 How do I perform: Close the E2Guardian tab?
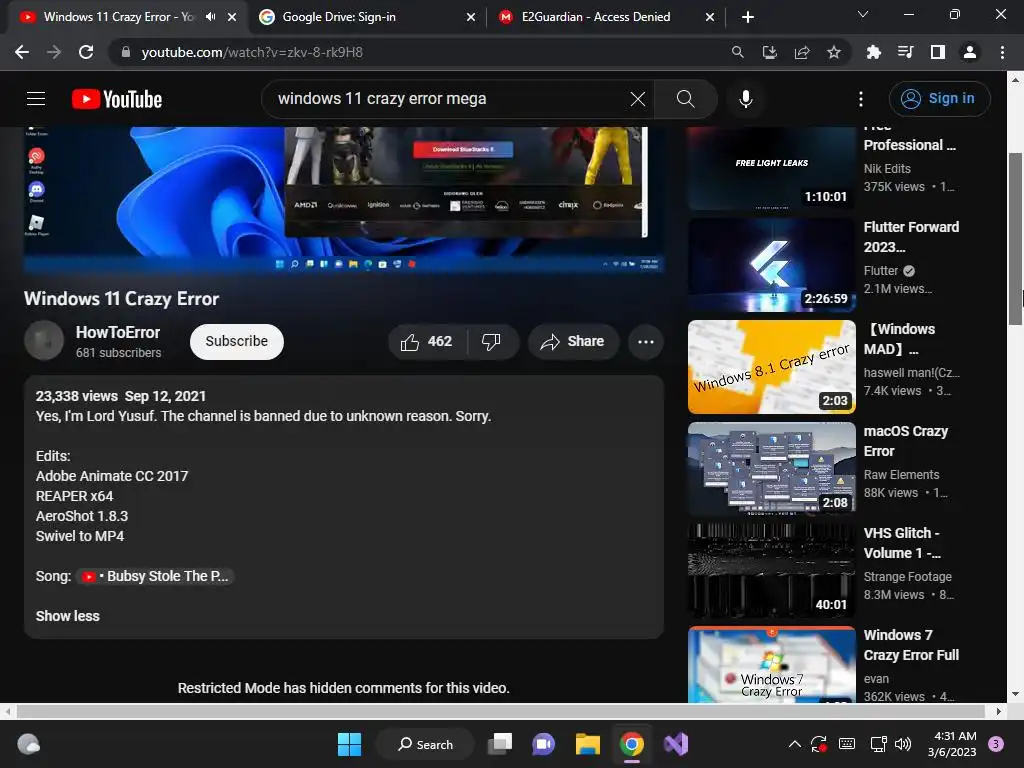coord(710,17)
